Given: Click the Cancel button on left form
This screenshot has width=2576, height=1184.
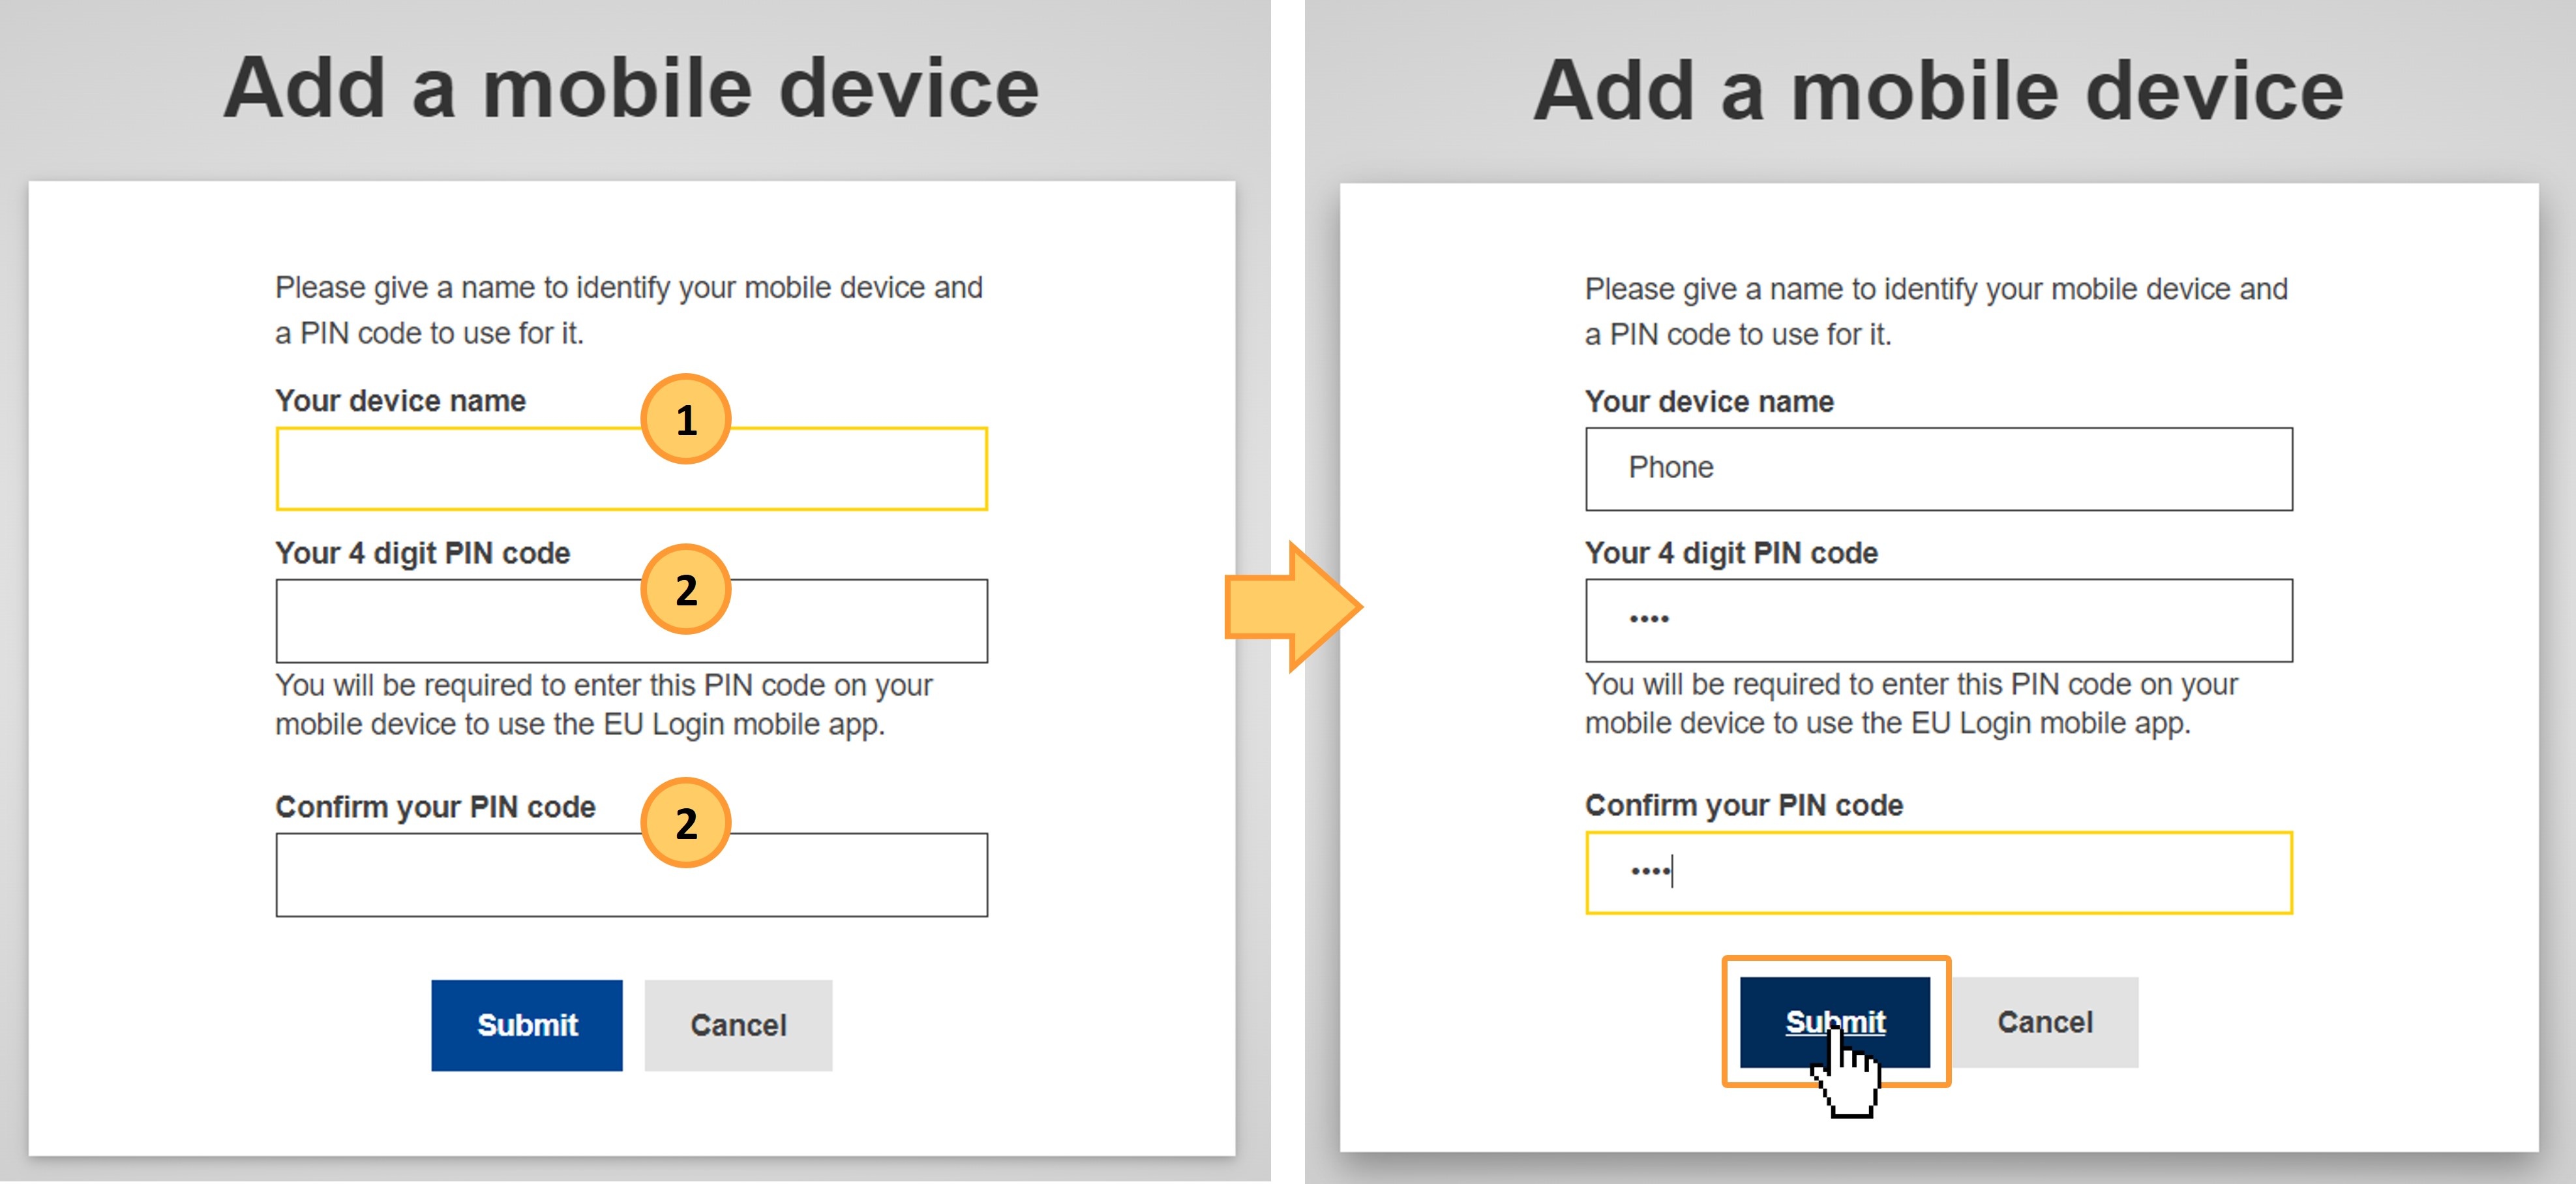Looking at the screenshot, I should coord(740,1023).
